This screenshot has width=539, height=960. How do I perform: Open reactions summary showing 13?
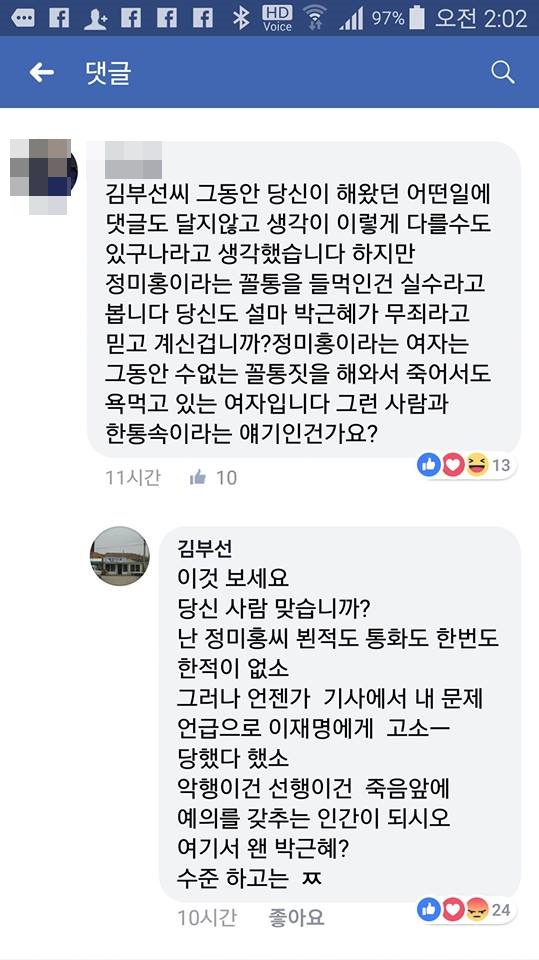click(x=467, y=466)
